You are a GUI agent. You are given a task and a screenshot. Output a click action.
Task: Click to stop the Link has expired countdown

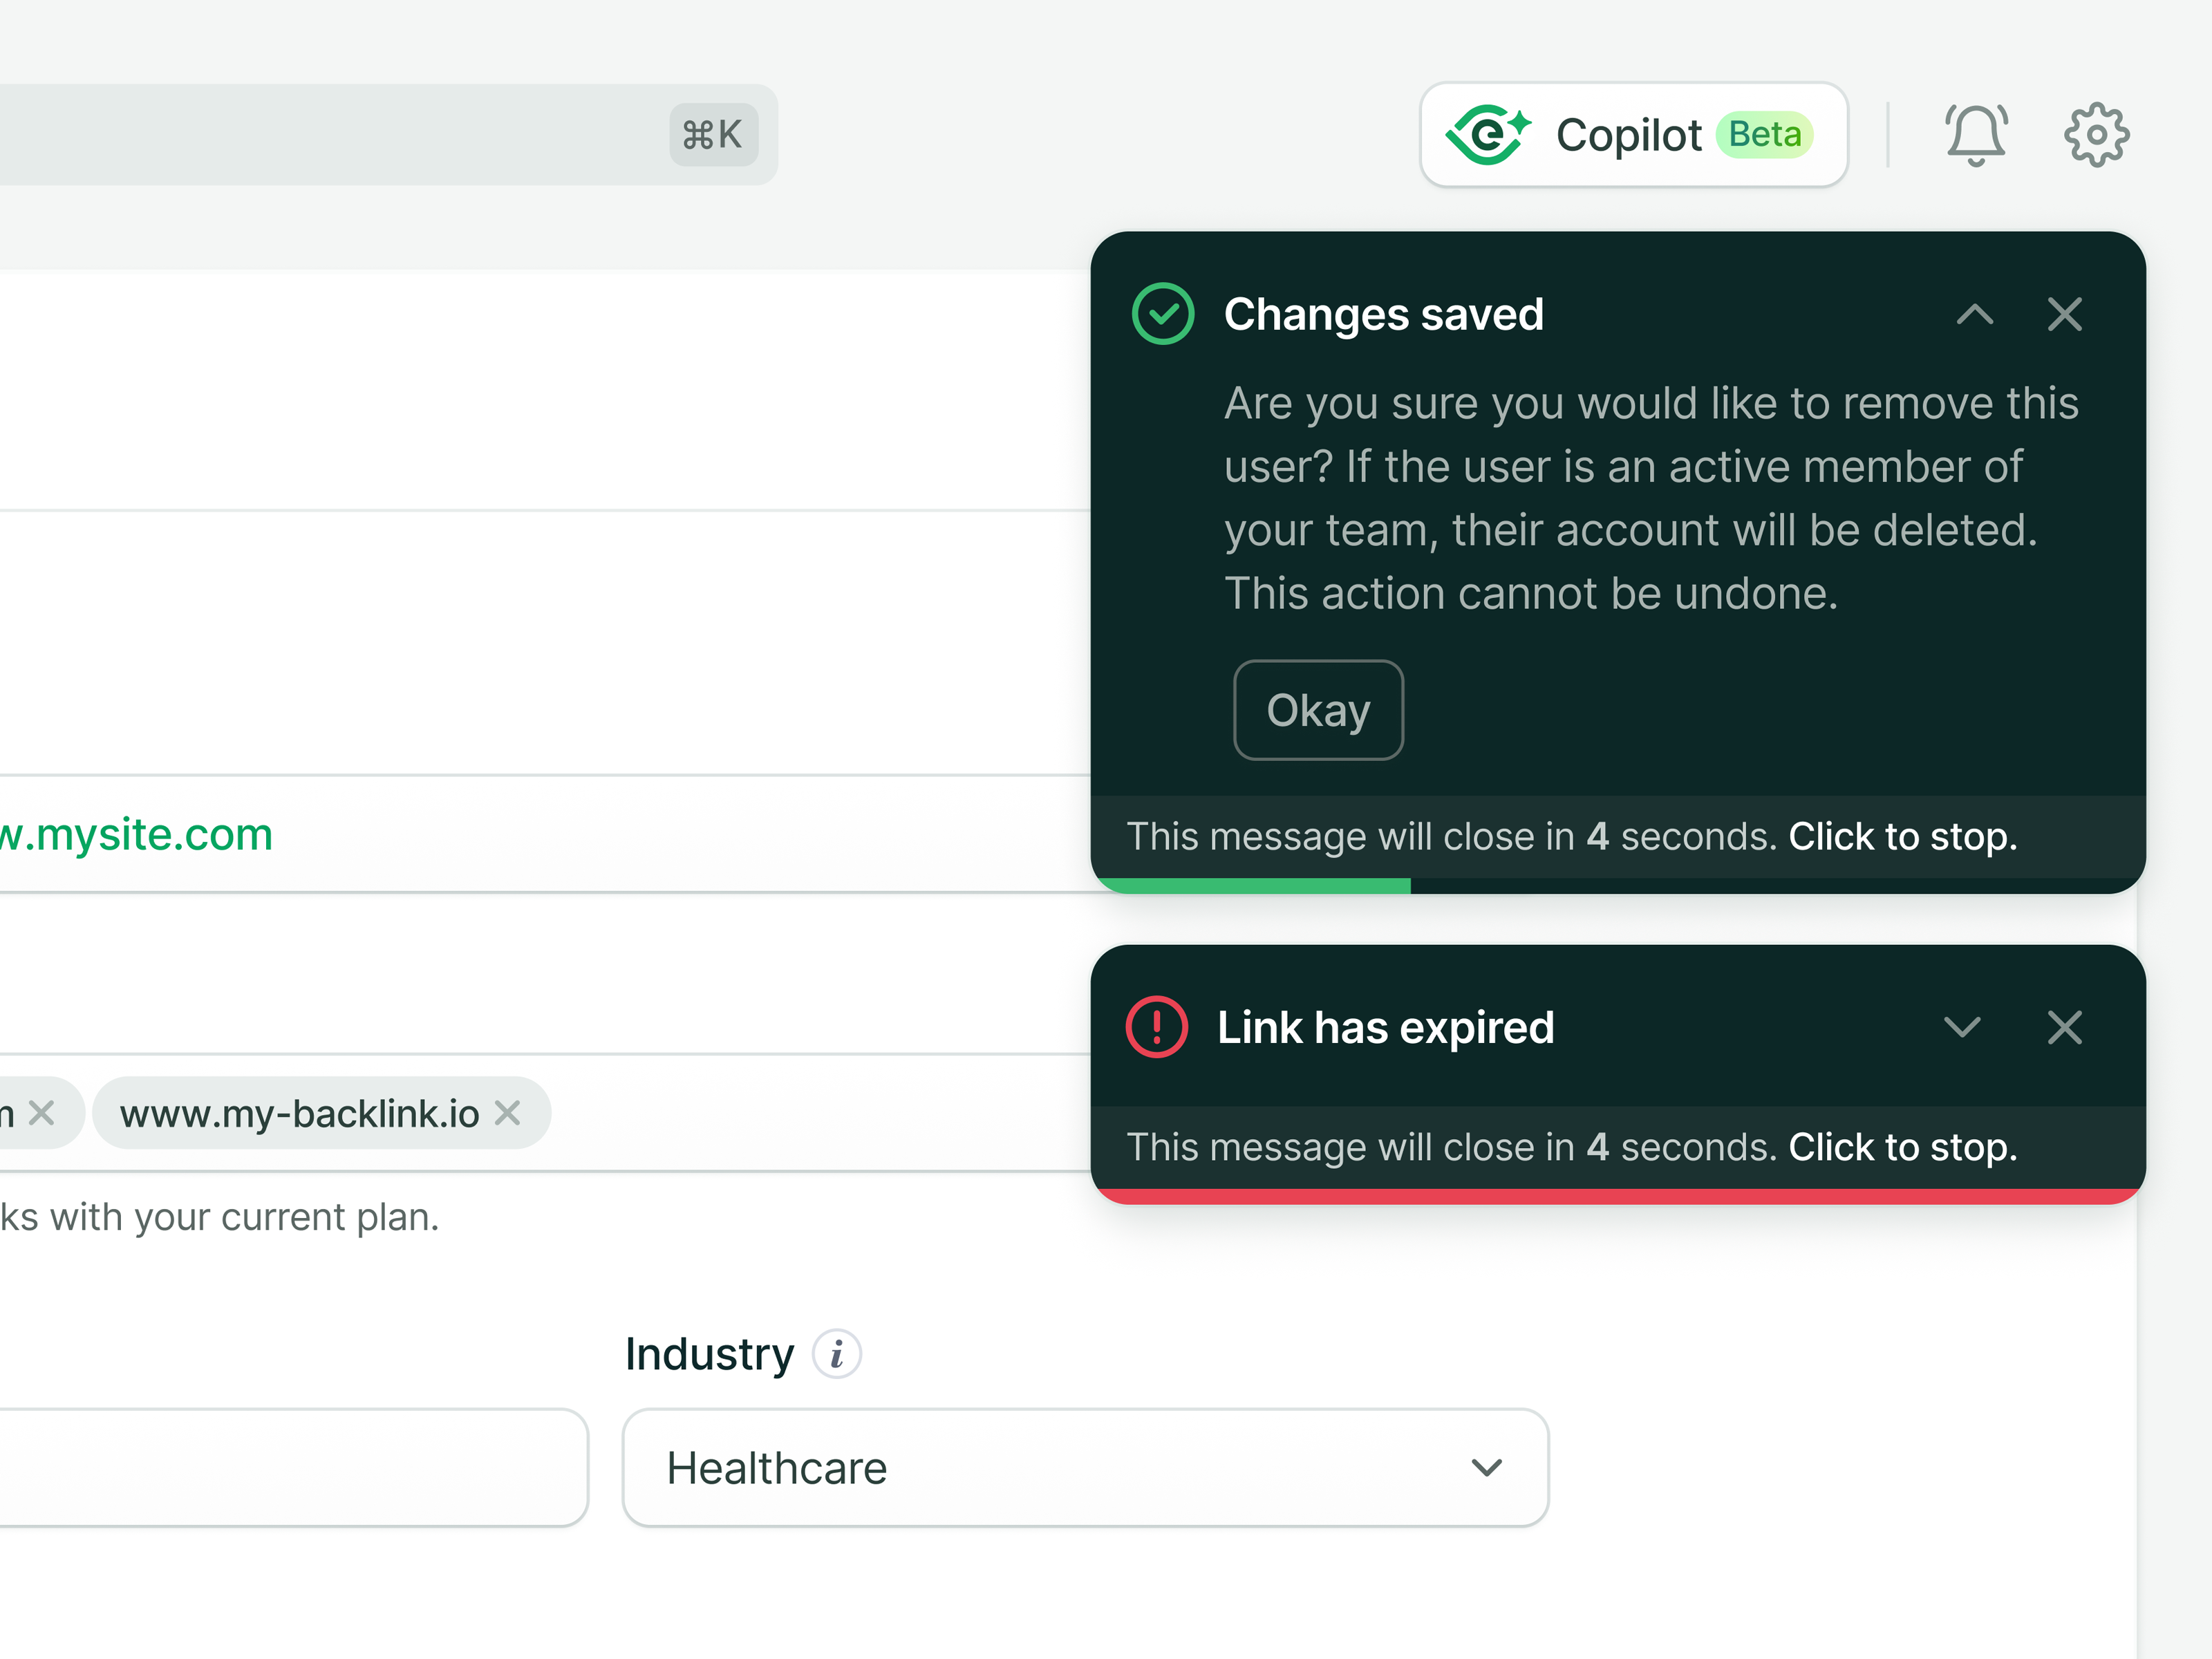(1902, 1147)
